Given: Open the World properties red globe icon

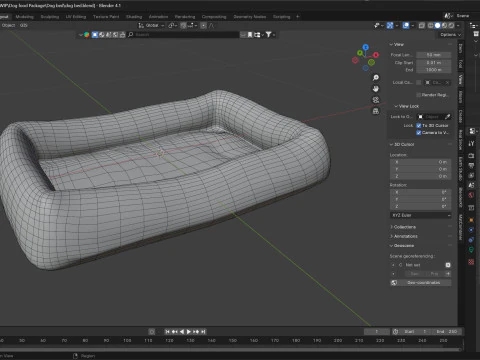Looking at the screenshot, I should coord(471,195).
